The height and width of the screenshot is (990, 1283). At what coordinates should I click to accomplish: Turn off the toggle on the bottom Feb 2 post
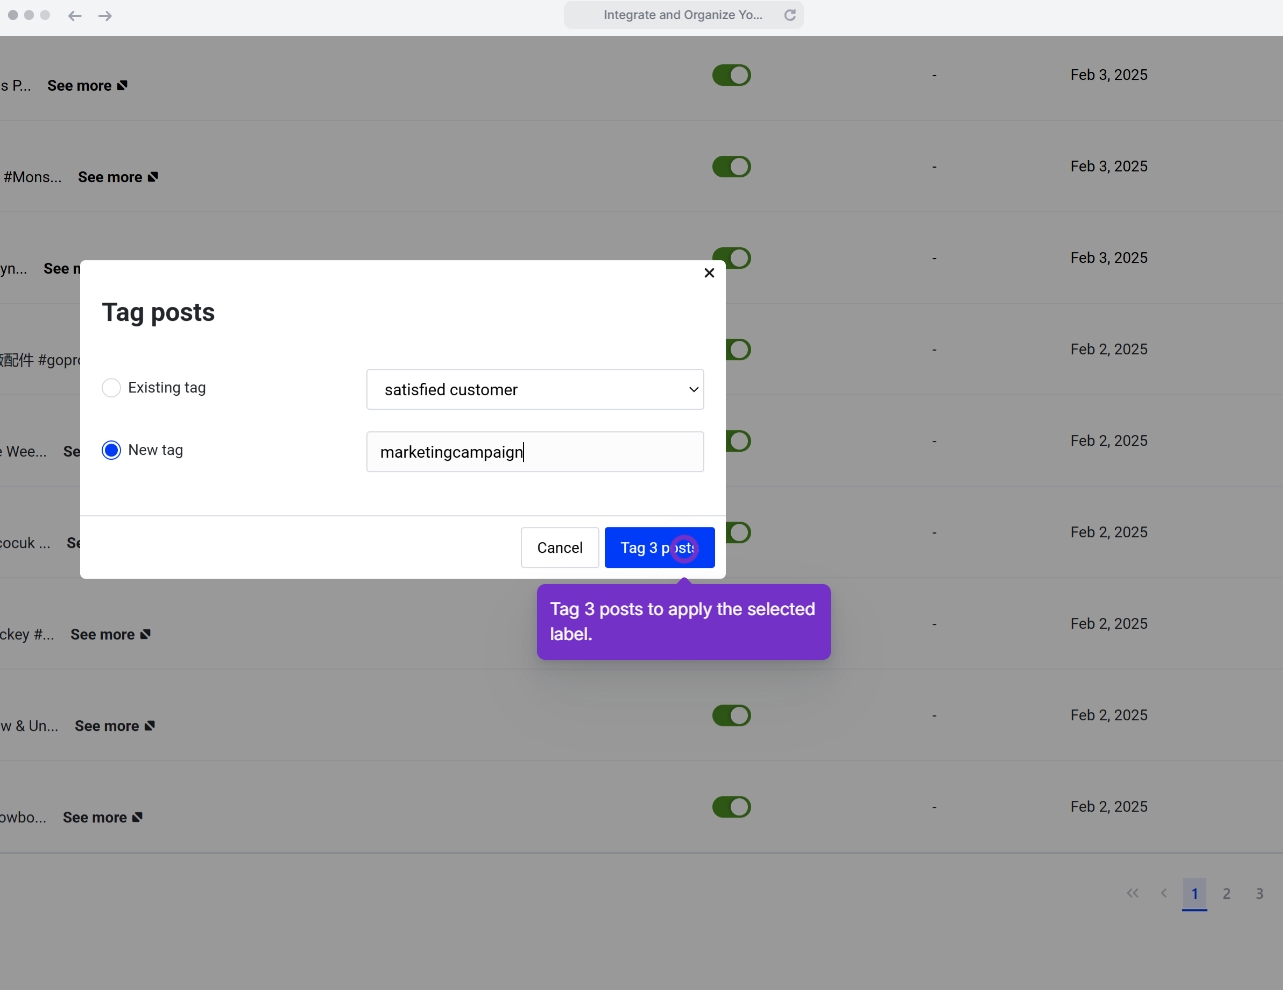pos(731,807)
